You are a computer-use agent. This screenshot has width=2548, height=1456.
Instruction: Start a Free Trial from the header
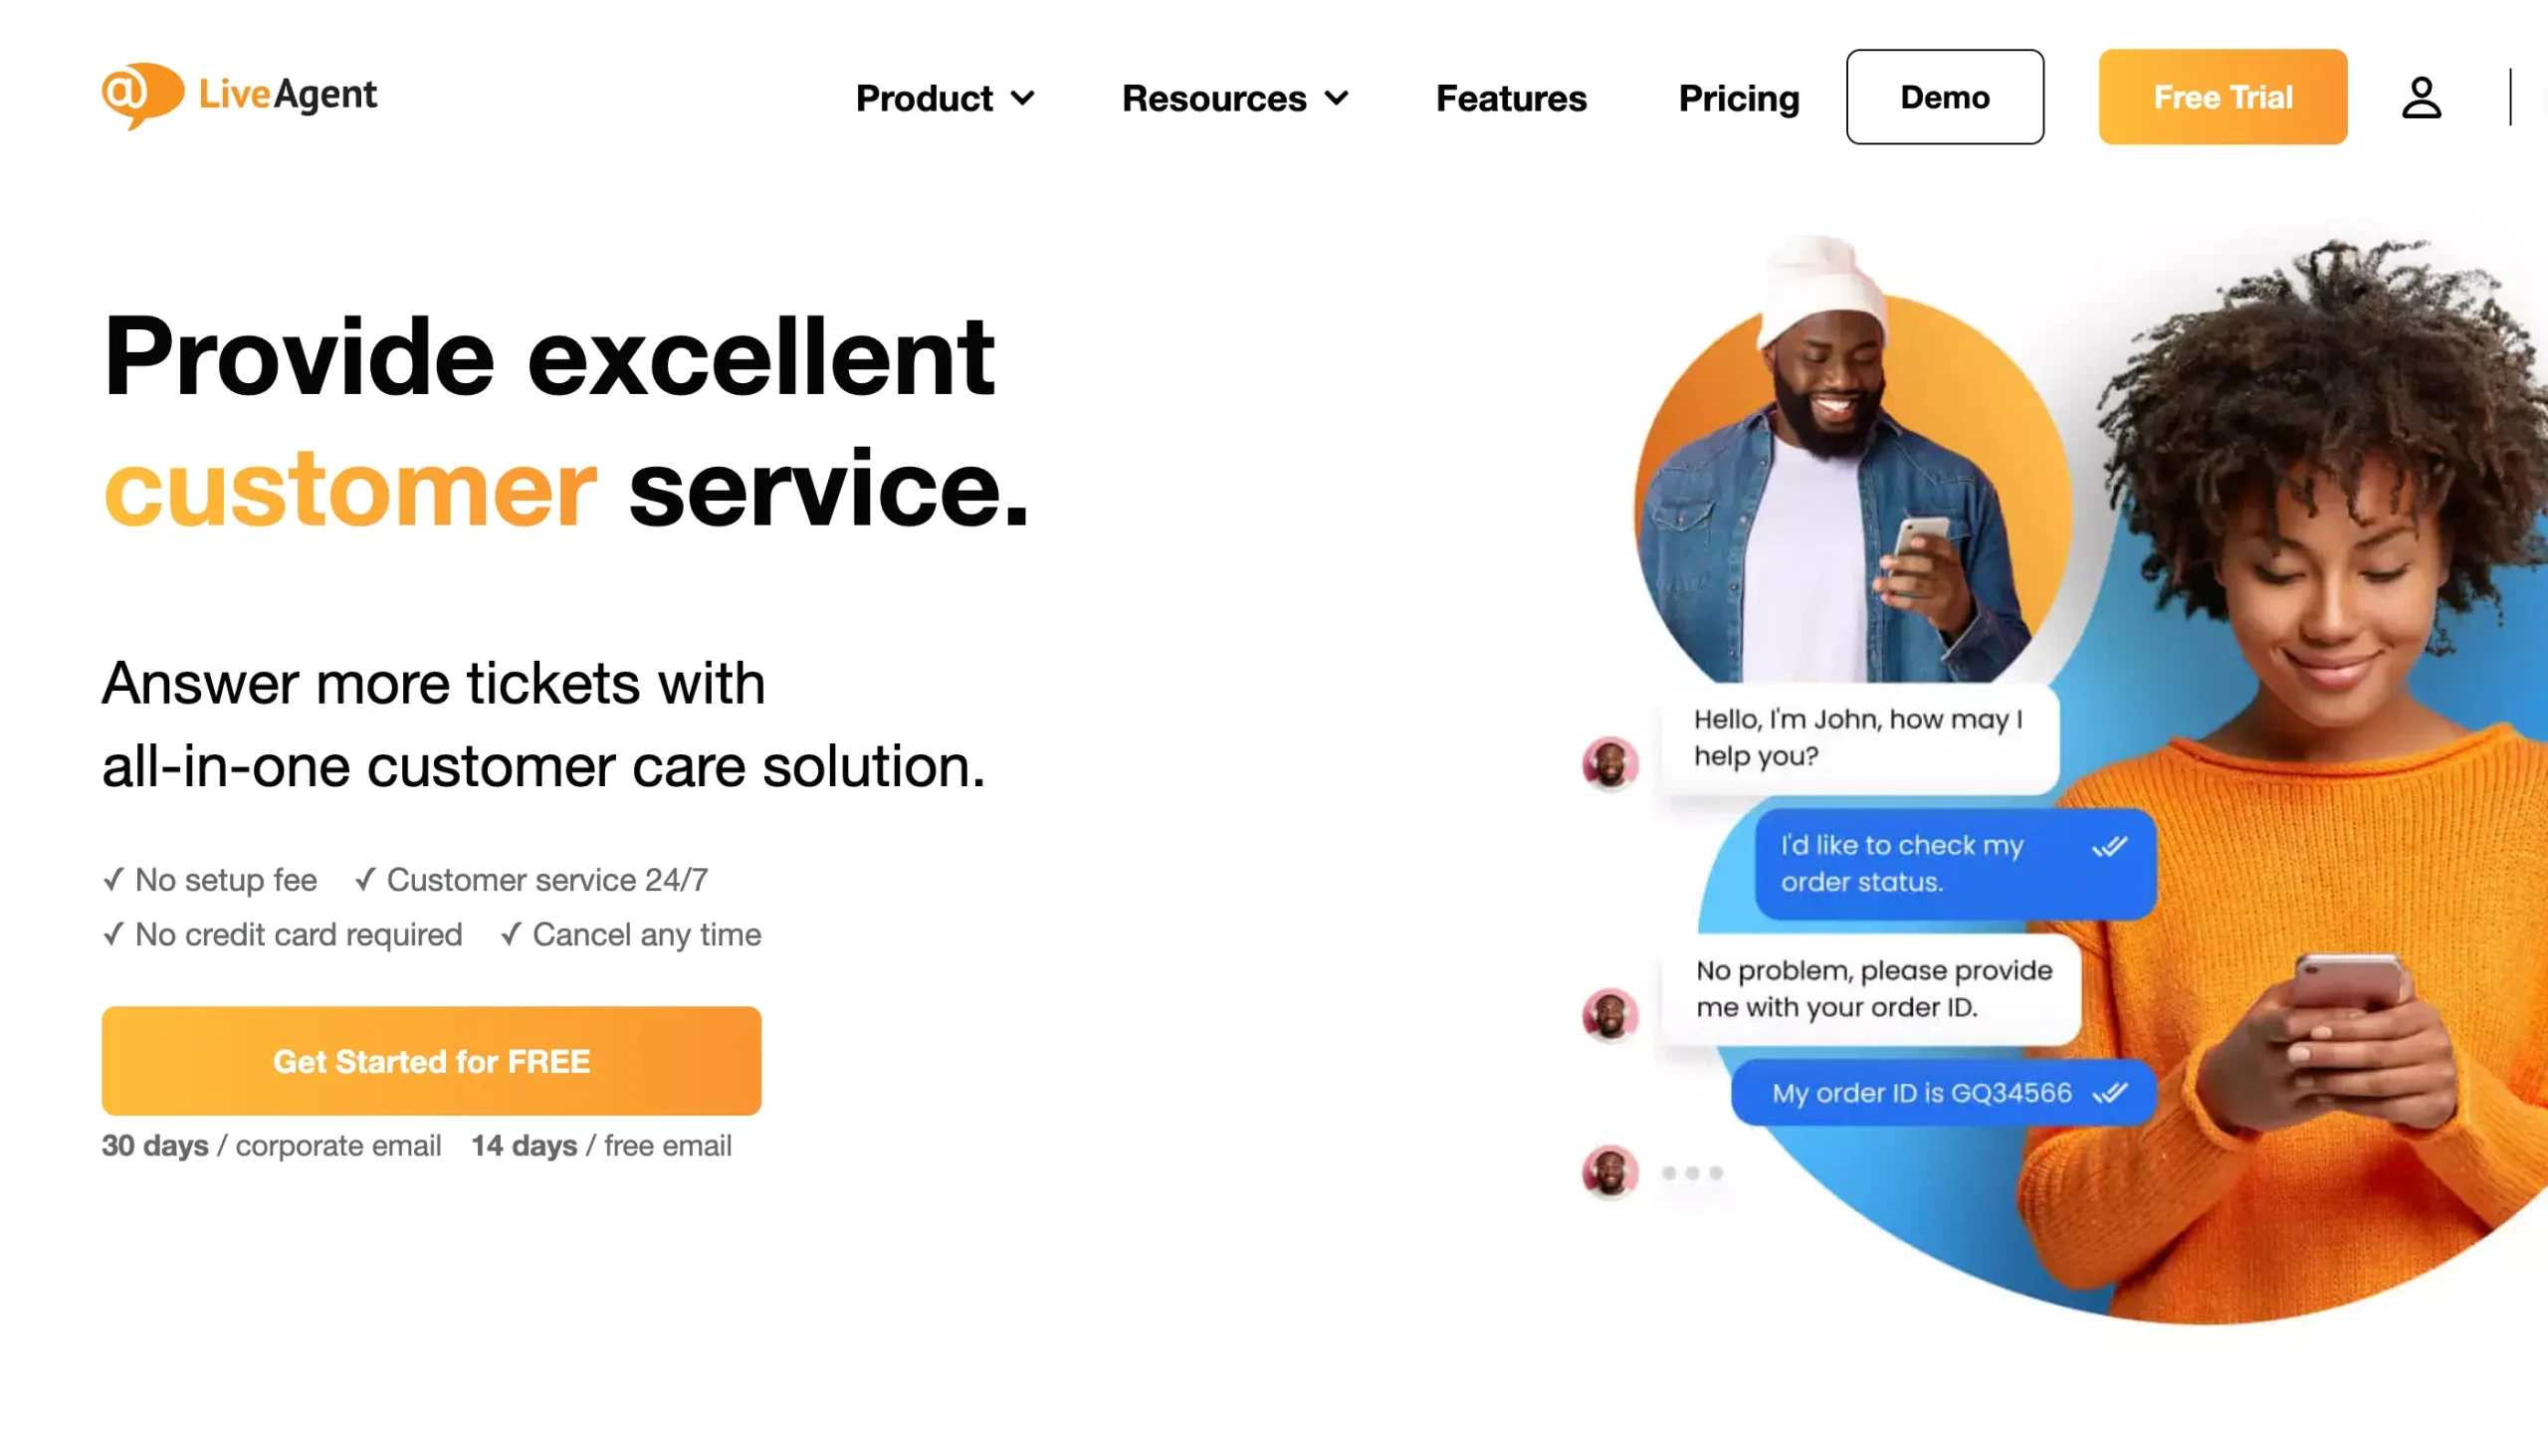[x=2222, y=97]
